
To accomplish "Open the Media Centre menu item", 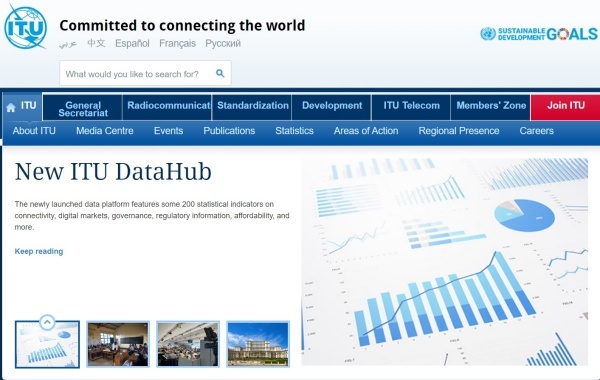I will [x=104, y=131].
